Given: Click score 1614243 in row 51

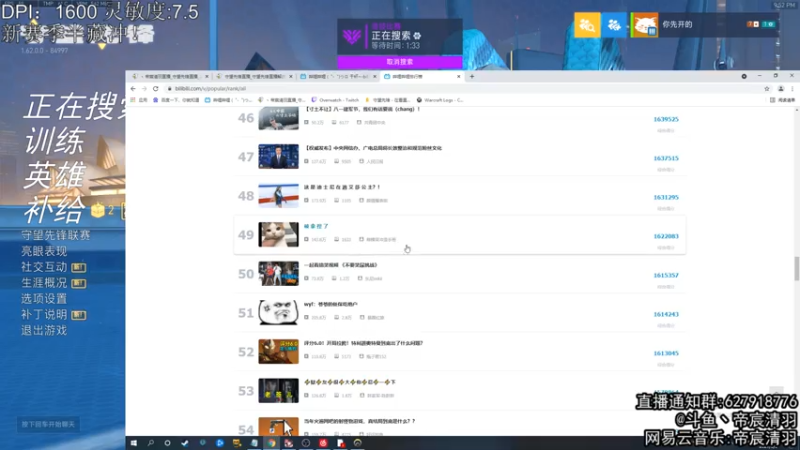Looking at the screenshot, I should (666, 314).
